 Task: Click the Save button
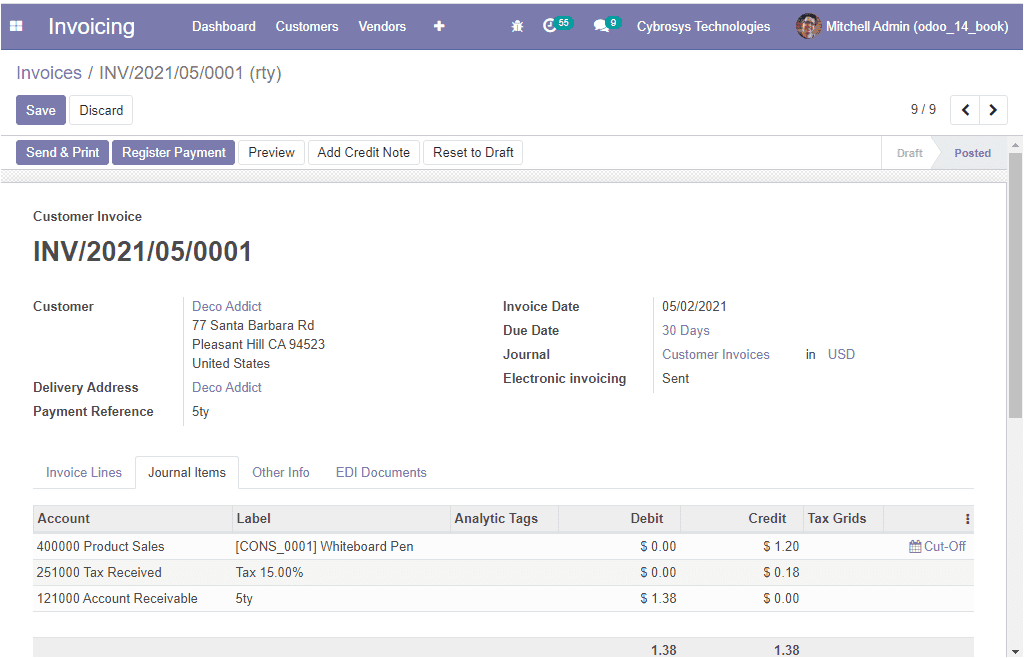40,110
